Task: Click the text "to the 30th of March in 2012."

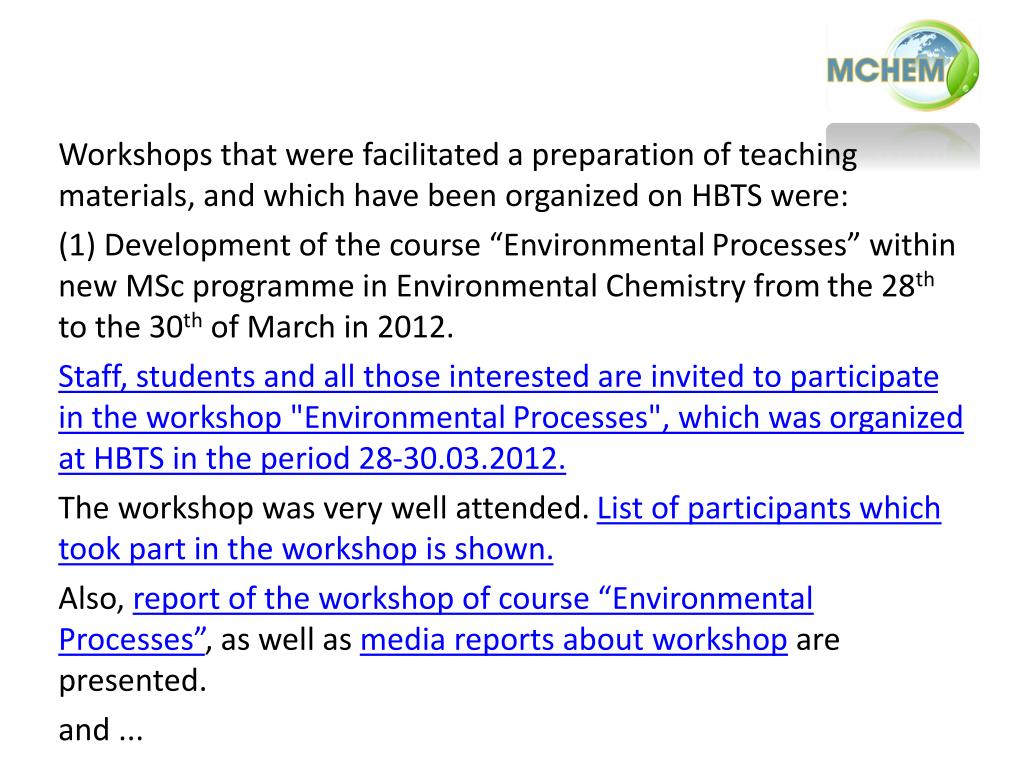Action: click(x=256, y=327)
